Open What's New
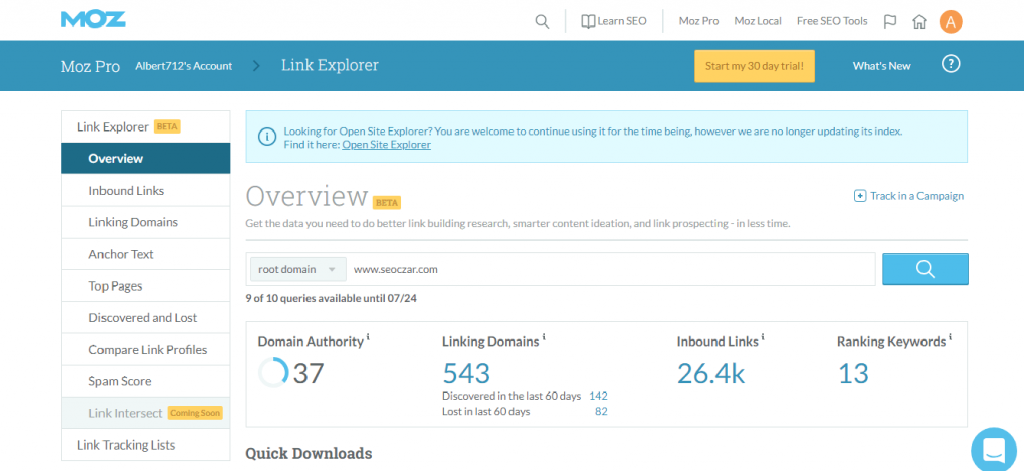Image resolution: width=1024 pixels, height=471 pixels. [x=882, y=66]
